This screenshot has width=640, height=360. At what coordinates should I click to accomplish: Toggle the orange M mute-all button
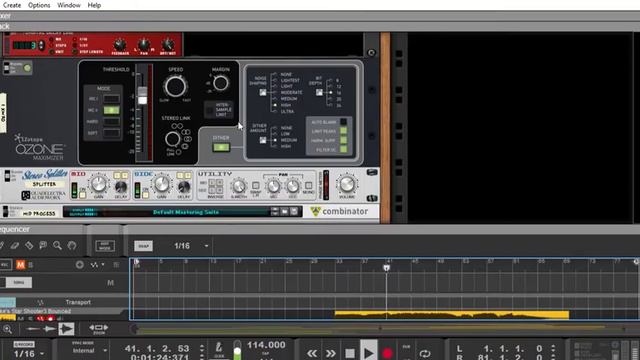[20, 265]
